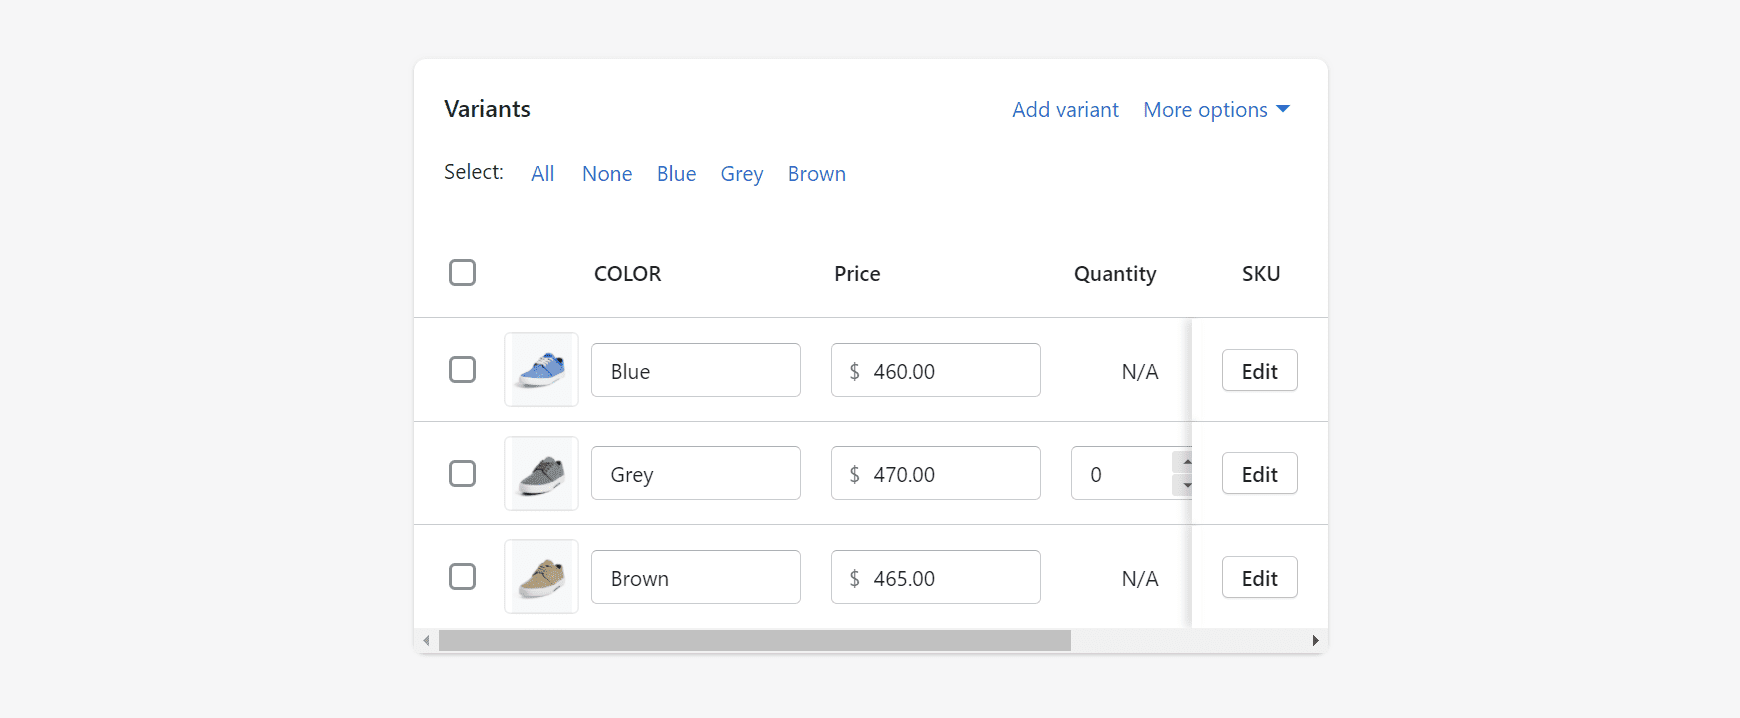
Task: Check the Grey variant checkbox
Action: (x=462, y=473)
